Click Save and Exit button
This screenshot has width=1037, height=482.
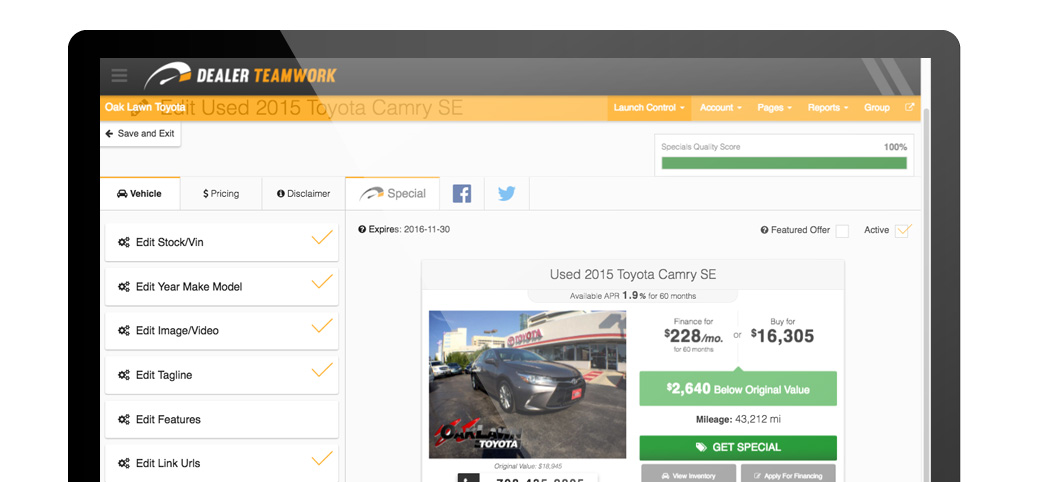(140, 134)
